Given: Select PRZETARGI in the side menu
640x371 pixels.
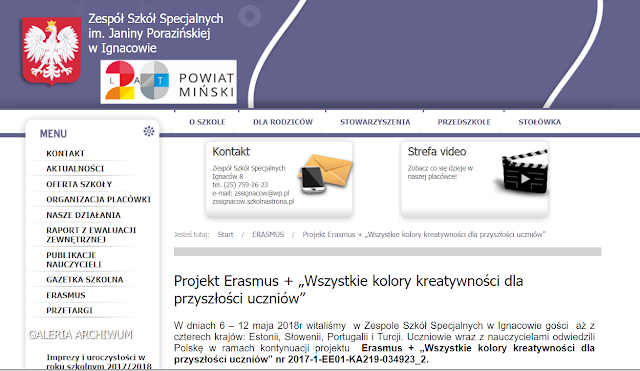Looking at the screenshot, I should [69, 311].
